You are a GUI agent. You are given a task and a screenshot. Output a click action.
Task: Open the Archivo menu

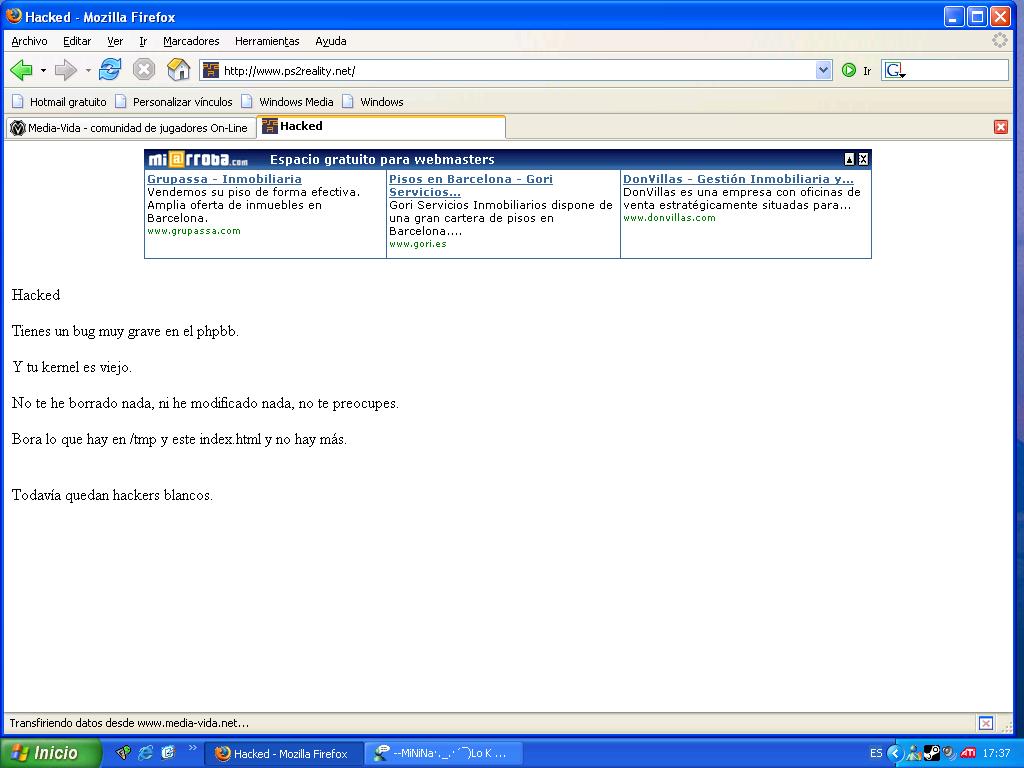(29, 41)
